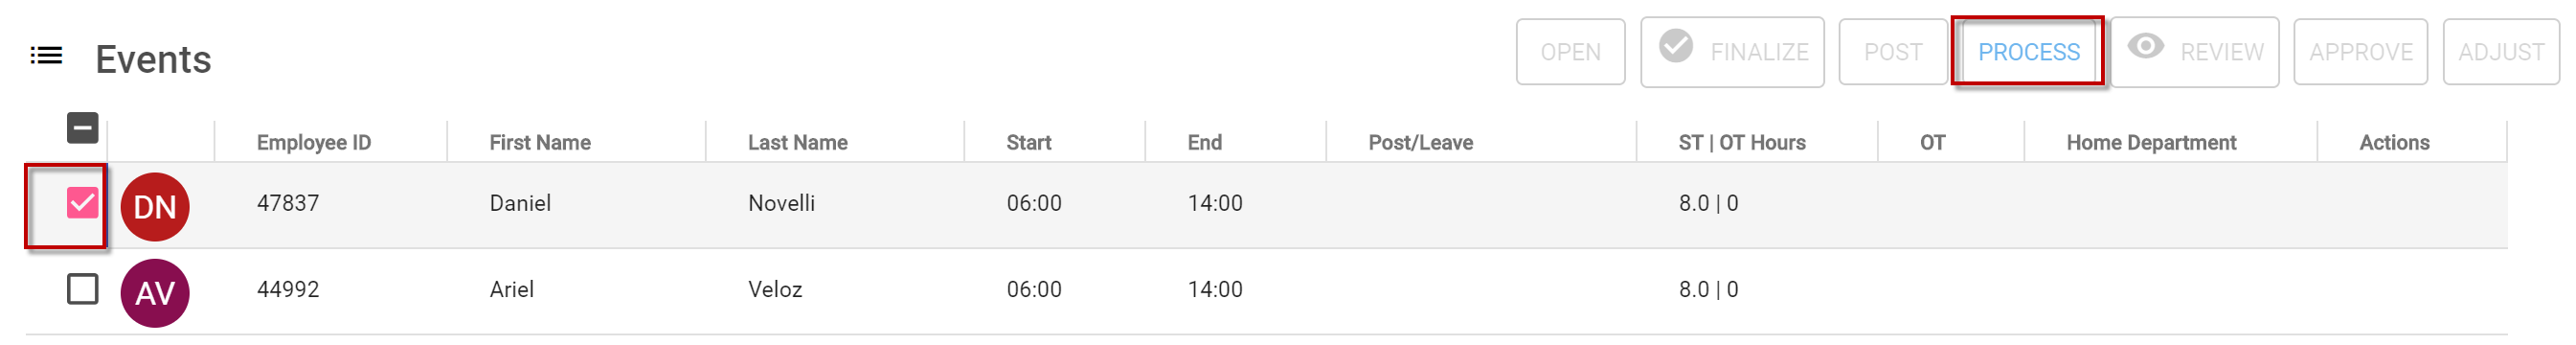This screenshot has height=345, width=2576.
Task: Click the AV avatar for Ariel Veloz
Action: click(x=155, y=293)
